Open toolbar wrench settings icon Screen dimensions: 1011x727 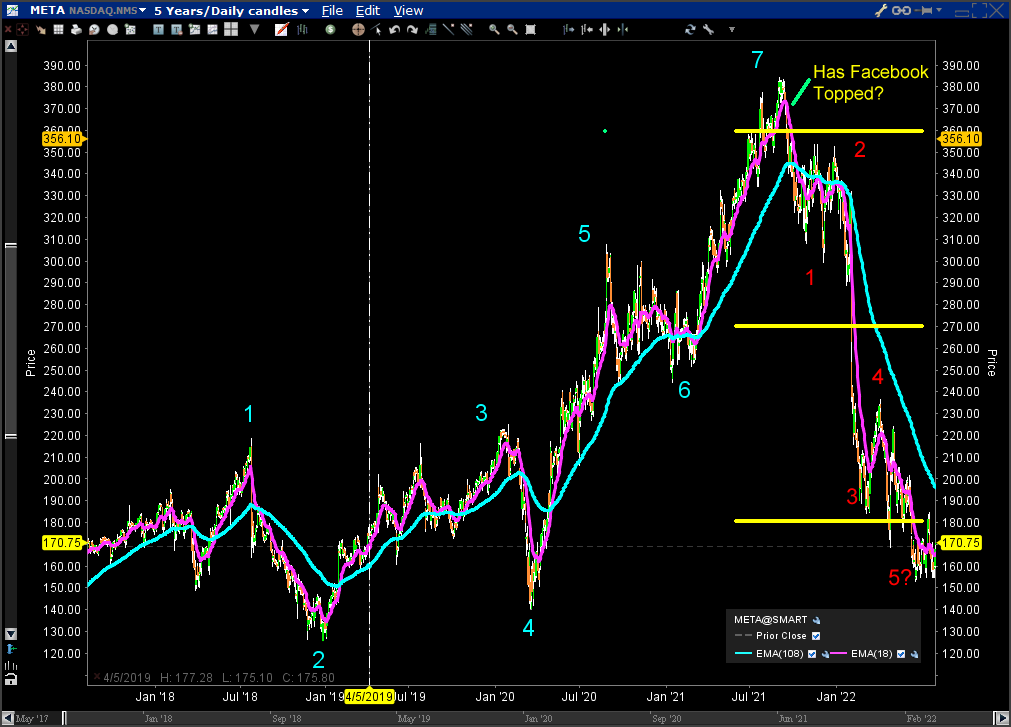click(708, 30)
